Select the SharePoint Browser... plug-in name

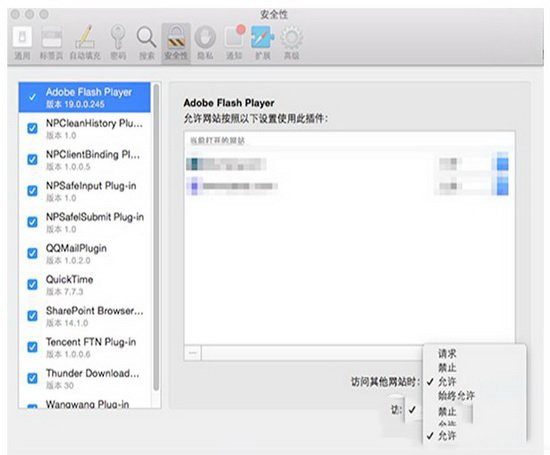(95, 311)
